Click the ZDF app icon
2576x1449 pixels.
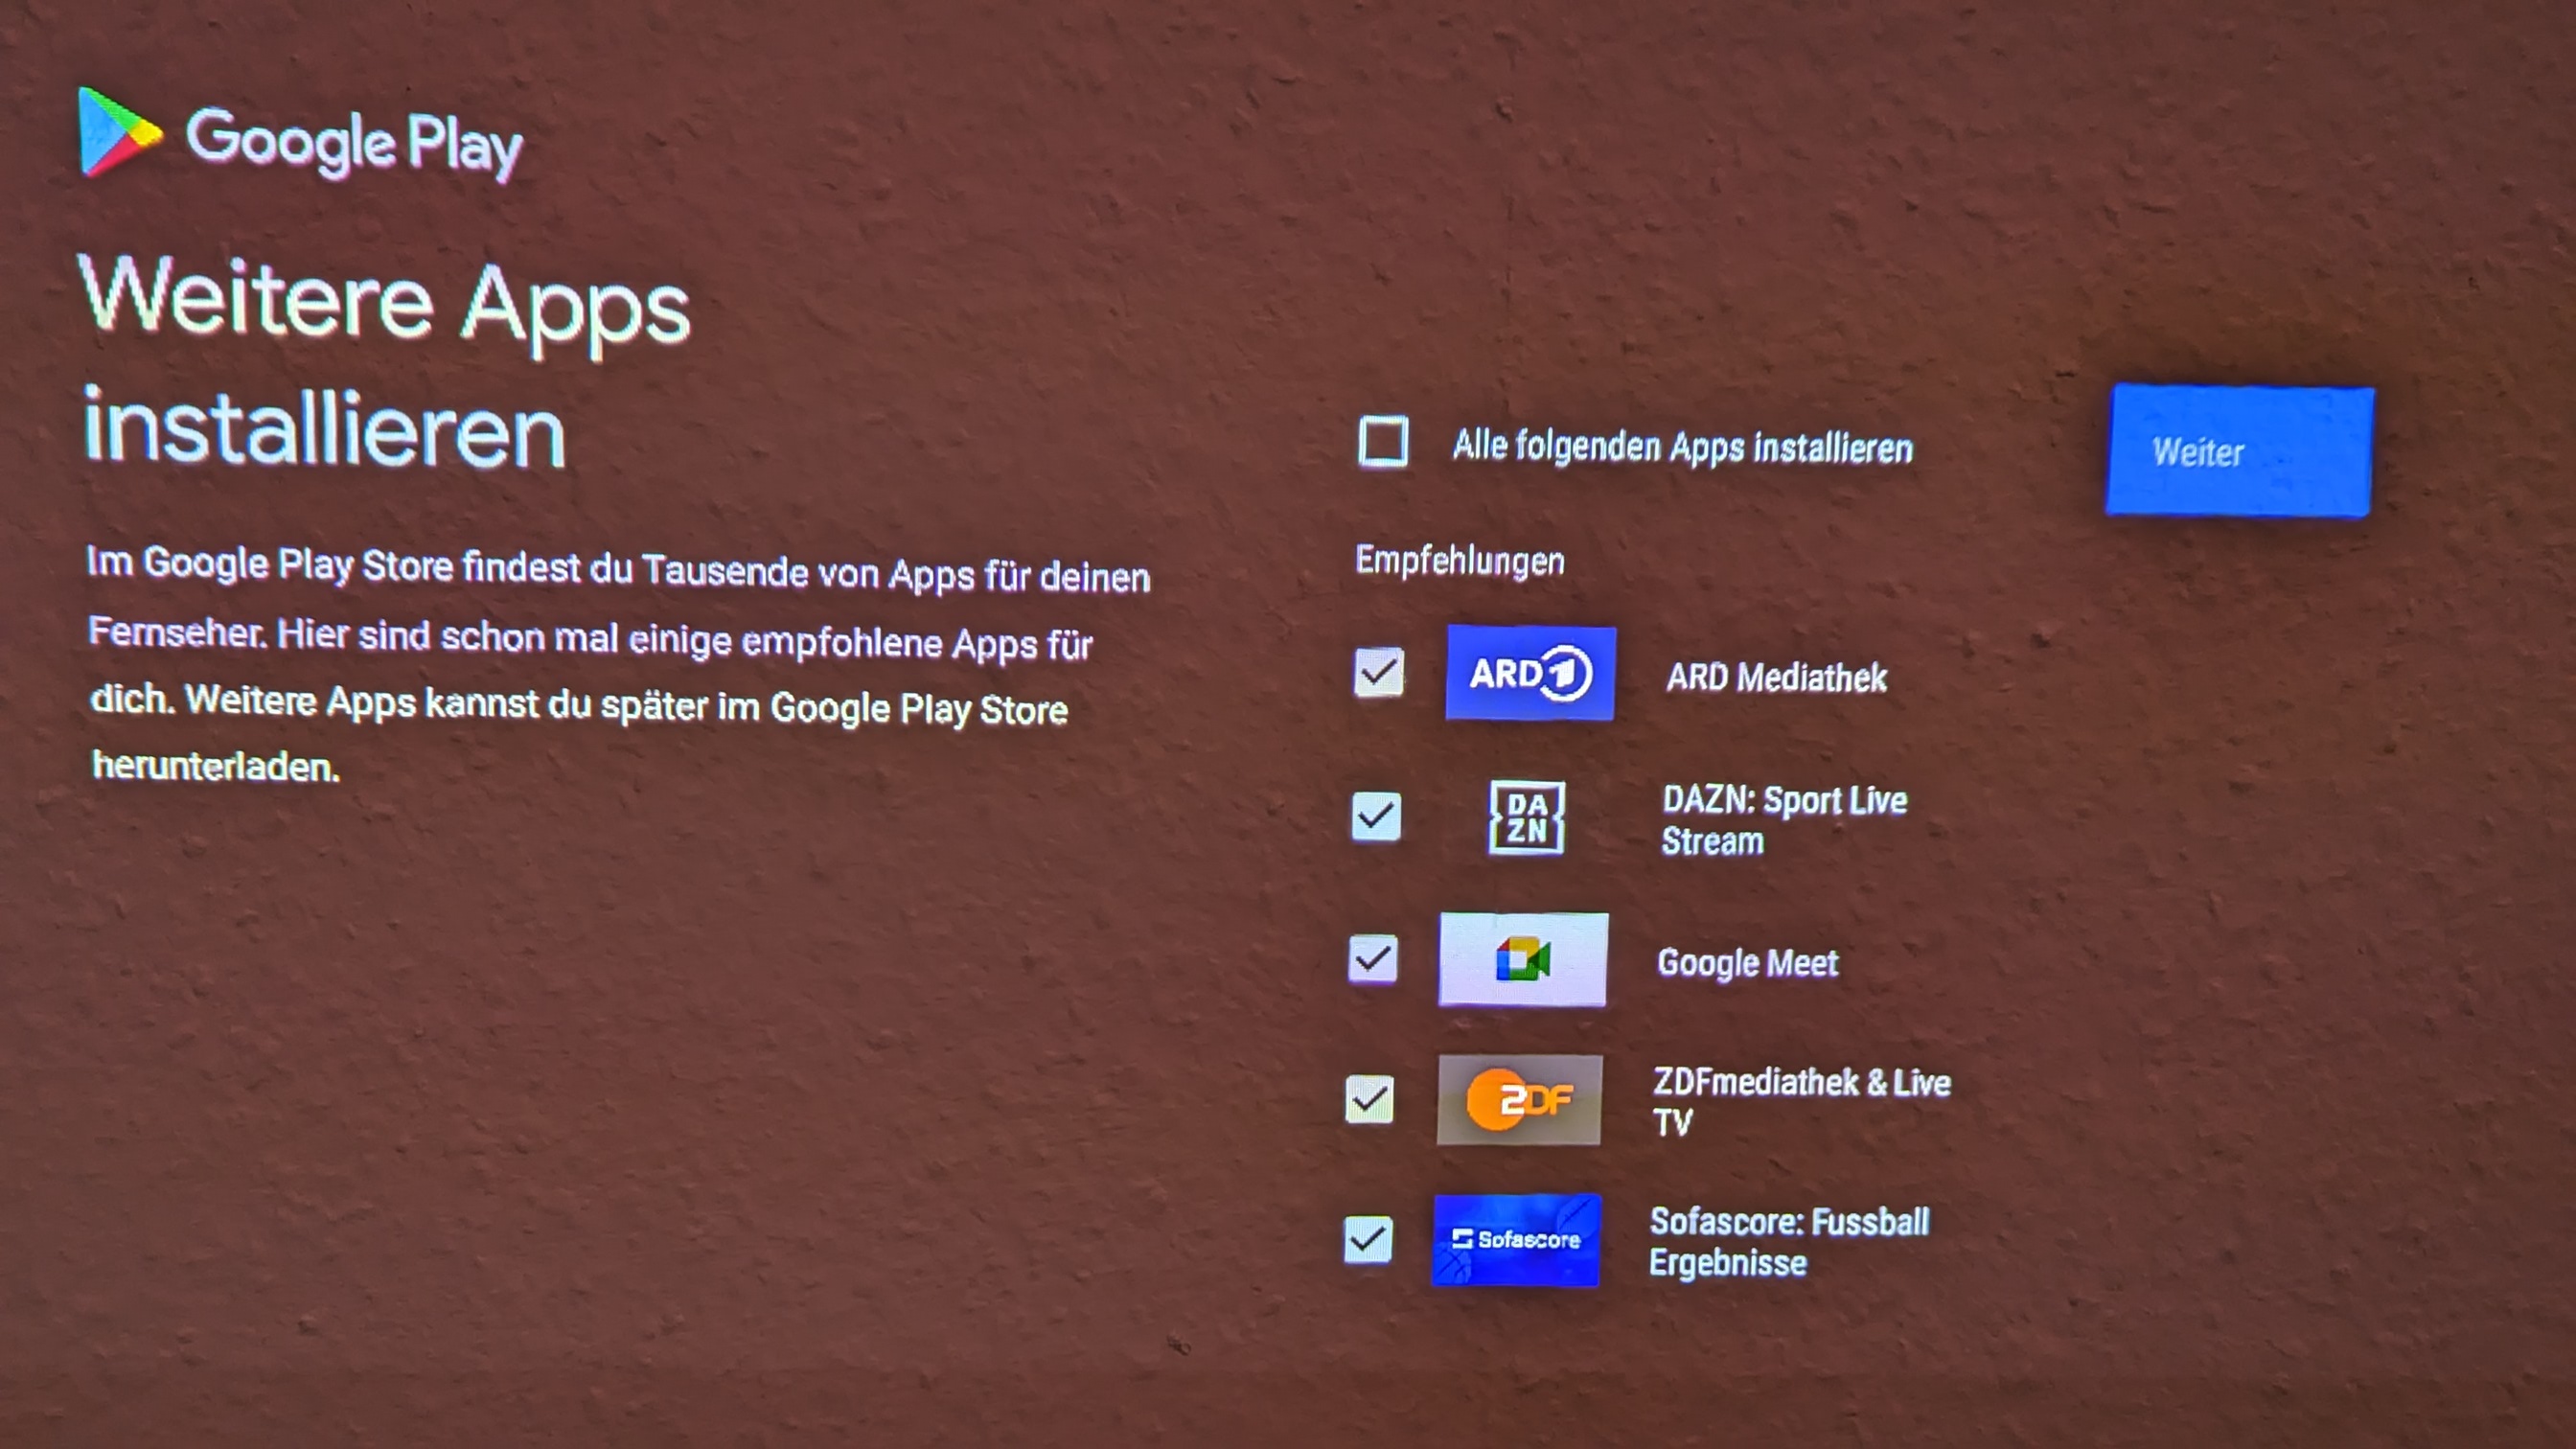click(1519, 1100)
